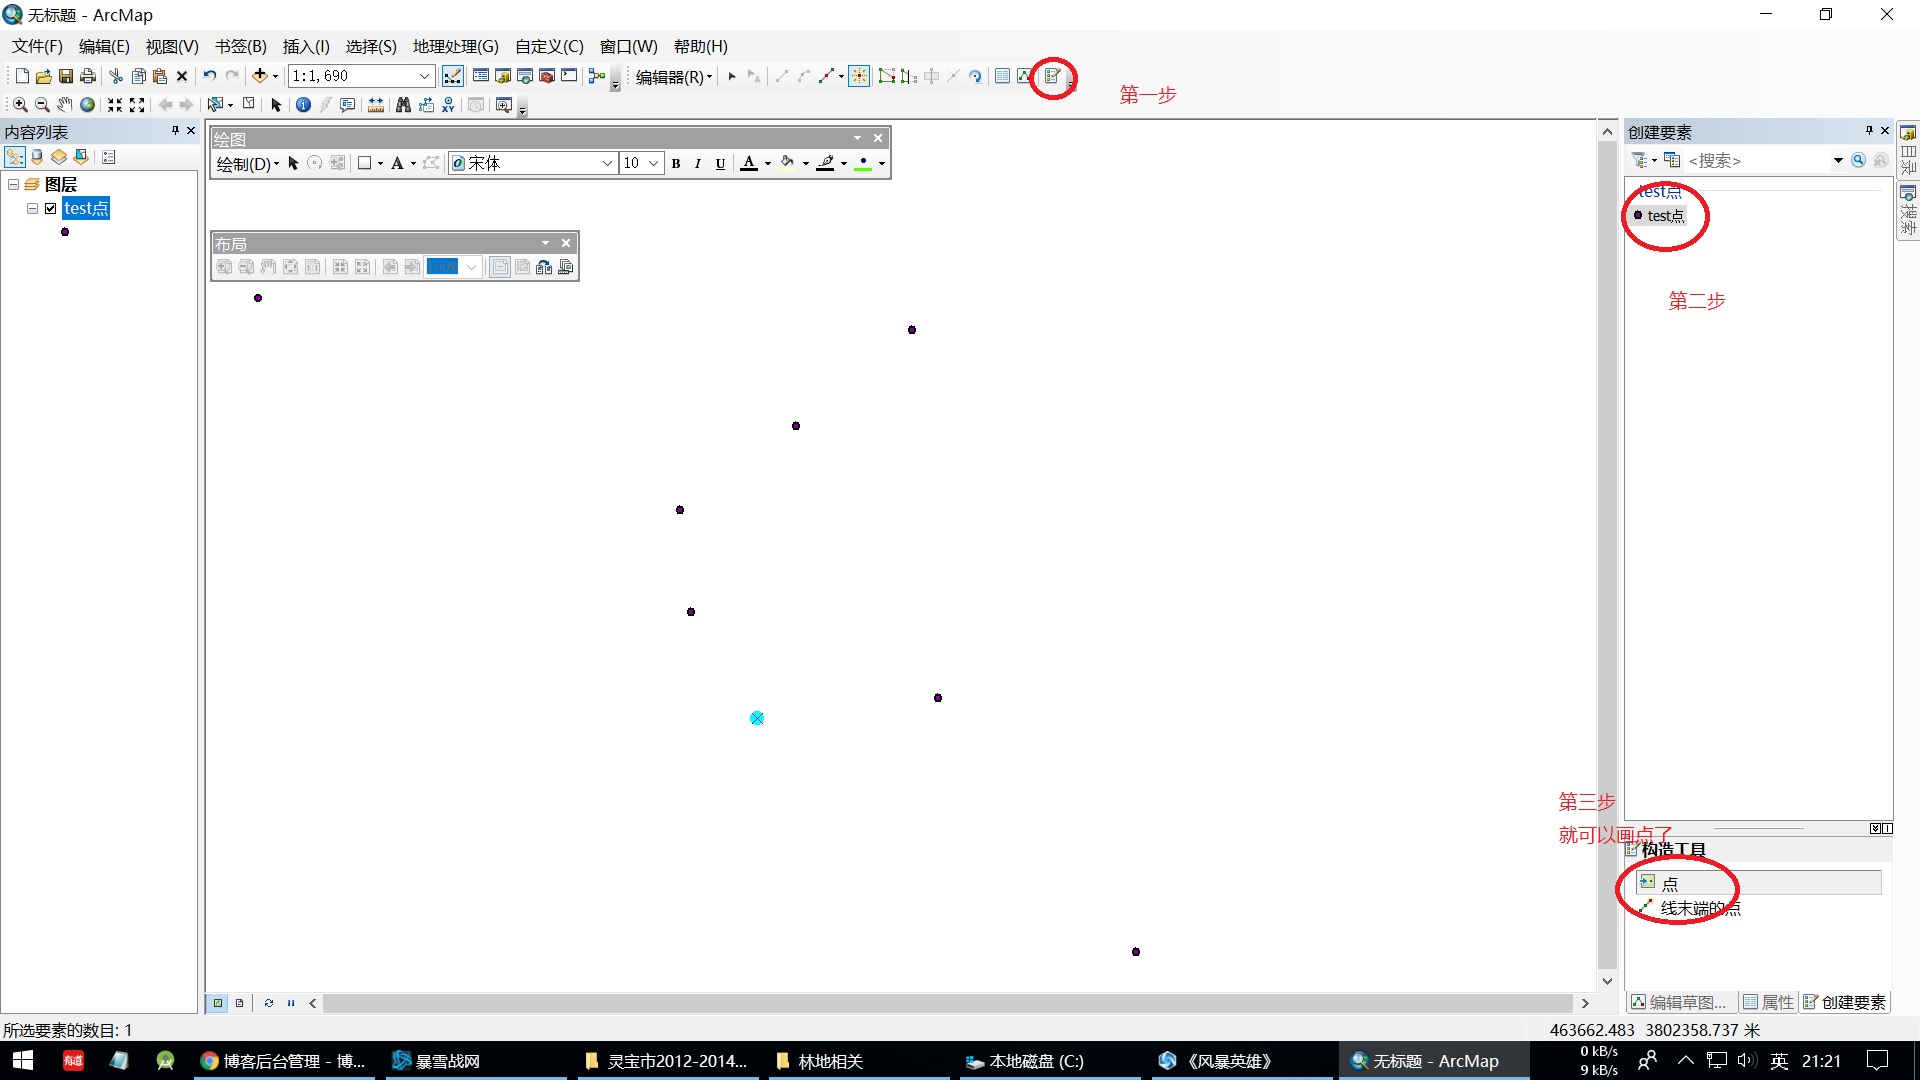
Task: Uncheck the test点 layer visibility checkbox
Action: (50, 209)
